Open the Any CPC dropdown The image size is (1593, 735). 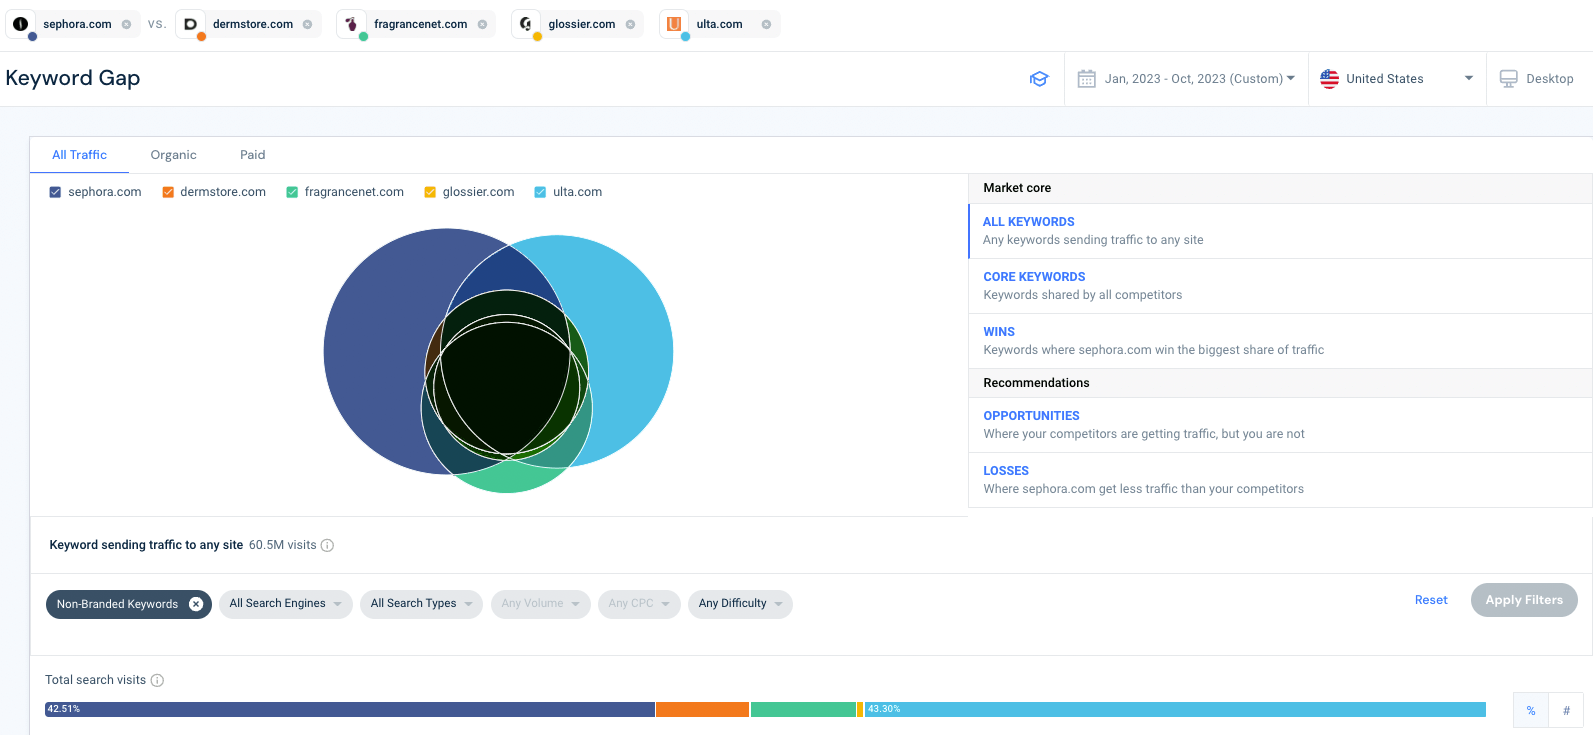pos(639,604)
